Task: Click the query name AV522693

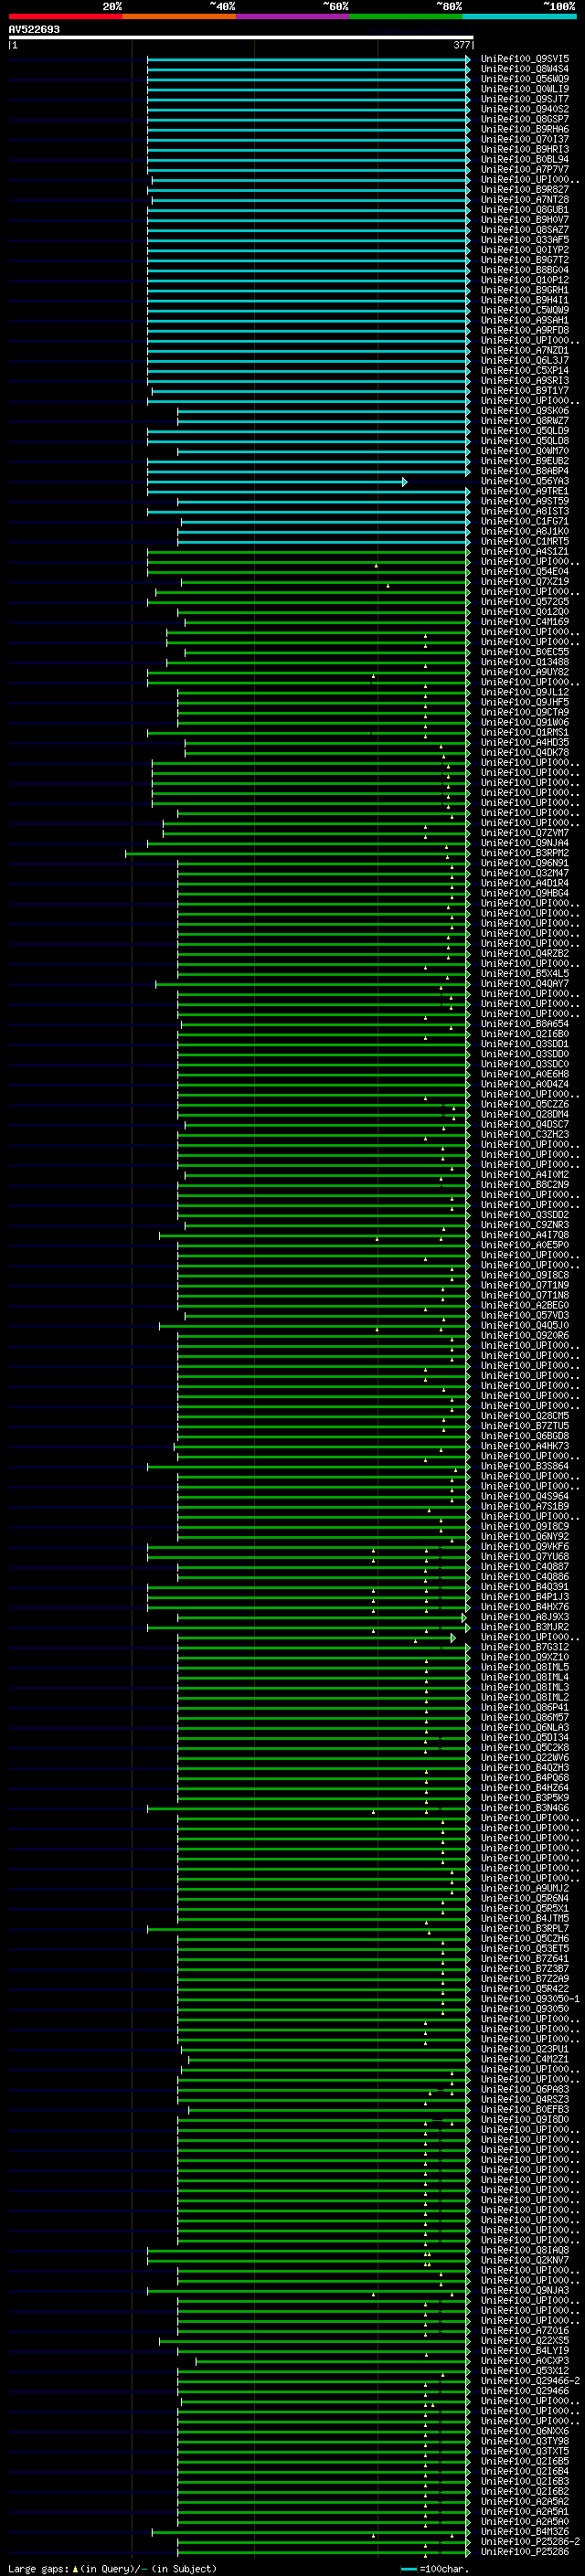Action: (x=34, y=29)
